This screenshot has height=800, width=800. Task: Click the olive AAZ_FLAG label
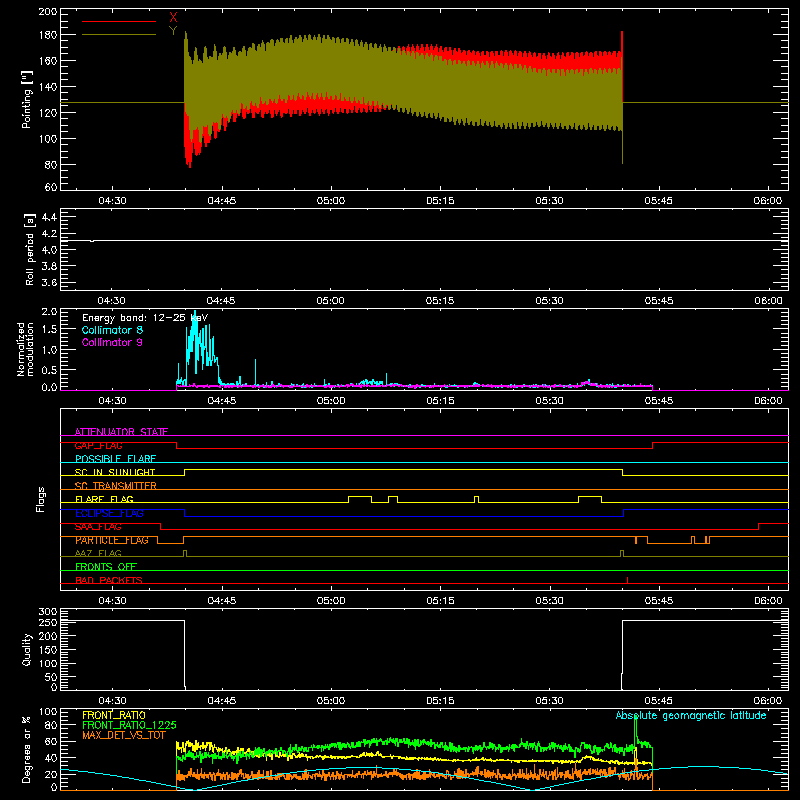[x=98, y=553]
